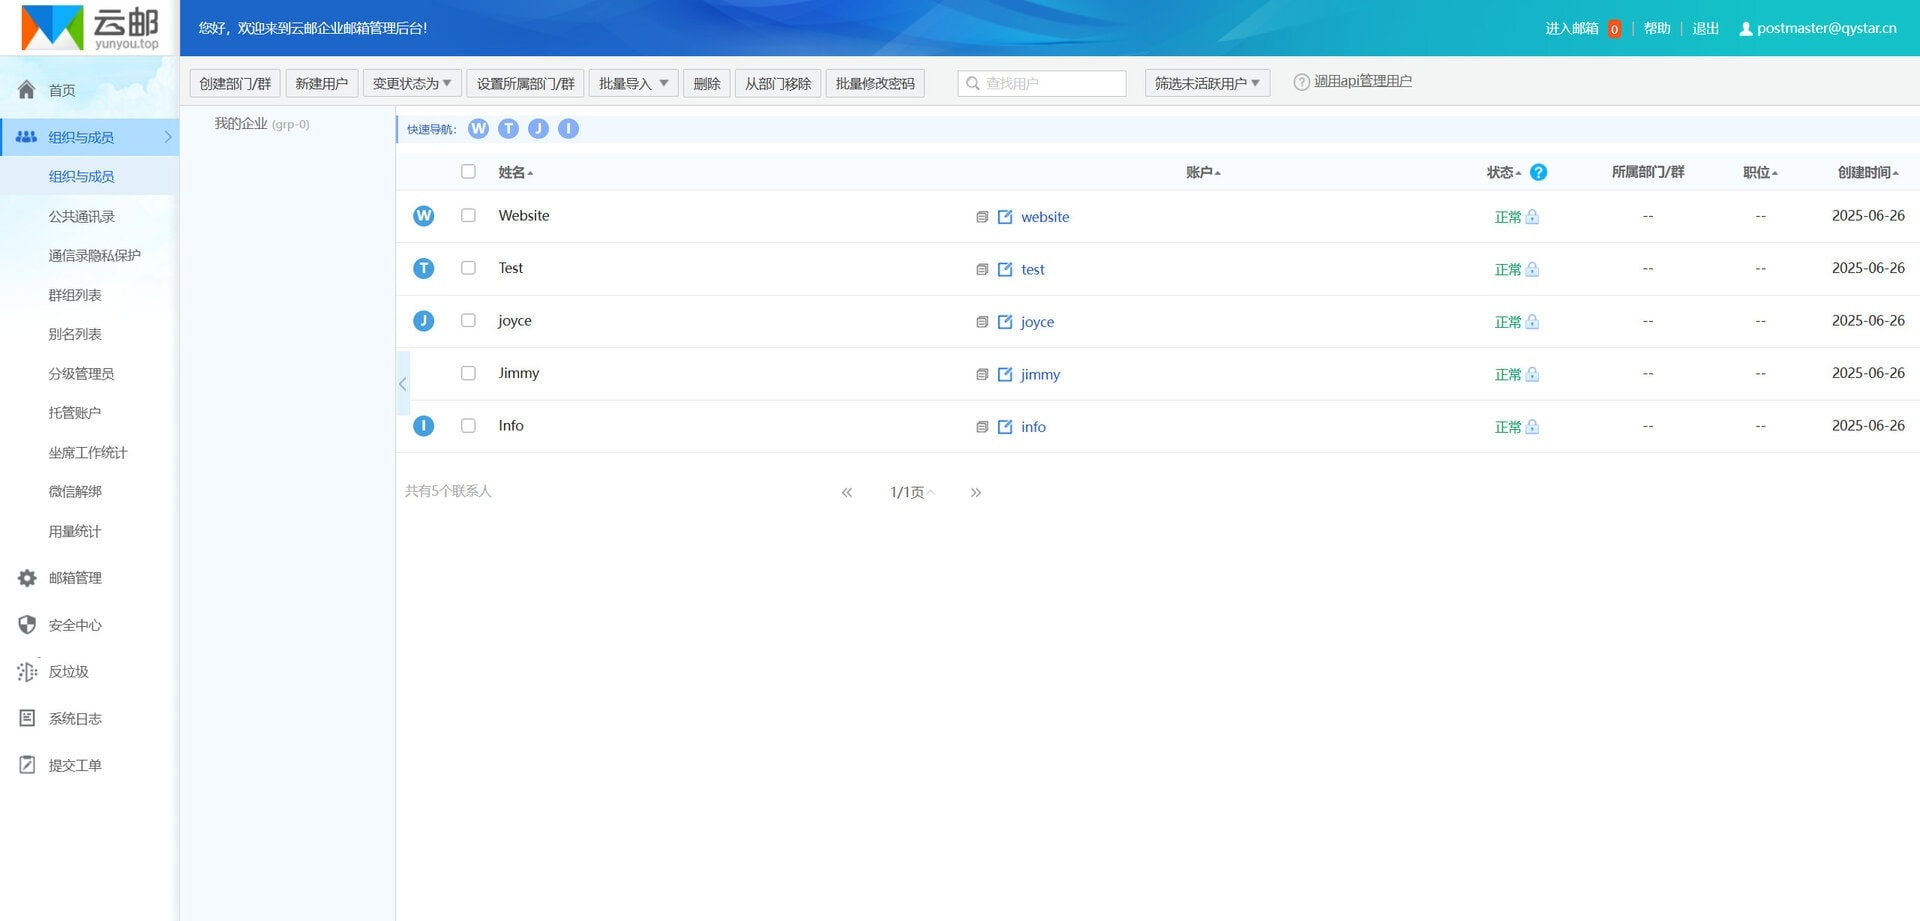Screen dimensions: 1920x921
Task: Click the J quick navigation letter circle
Action: 538,129
